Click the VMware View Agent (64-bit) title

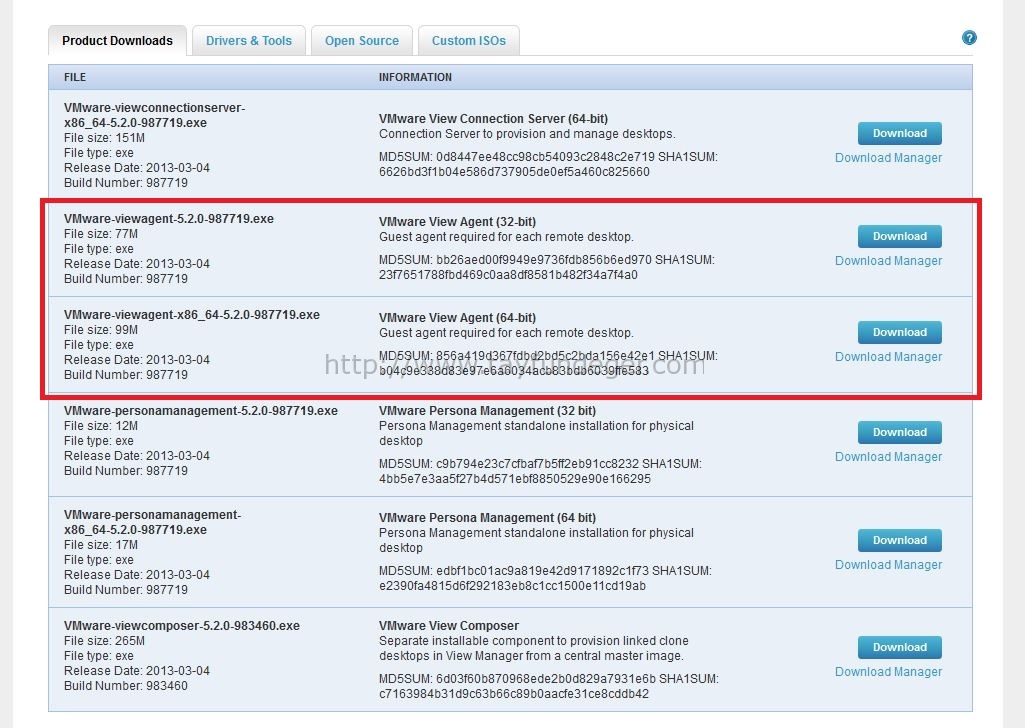click(x=457, y=318)
